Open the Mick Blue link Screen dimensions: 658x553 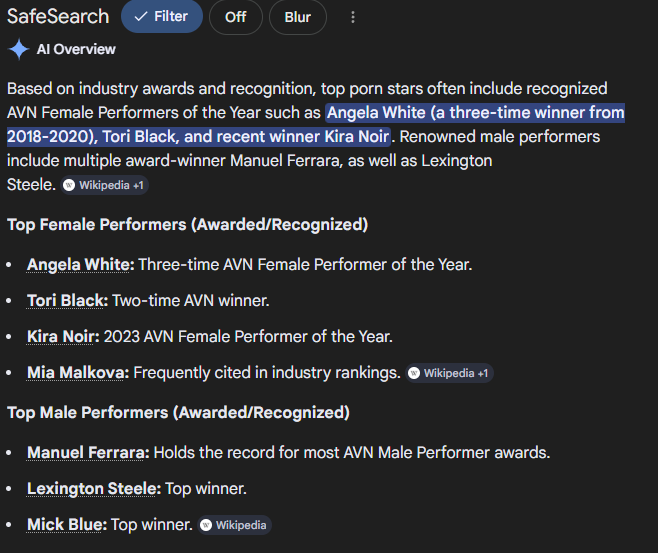pyautogui.click(x=65, y=525)
